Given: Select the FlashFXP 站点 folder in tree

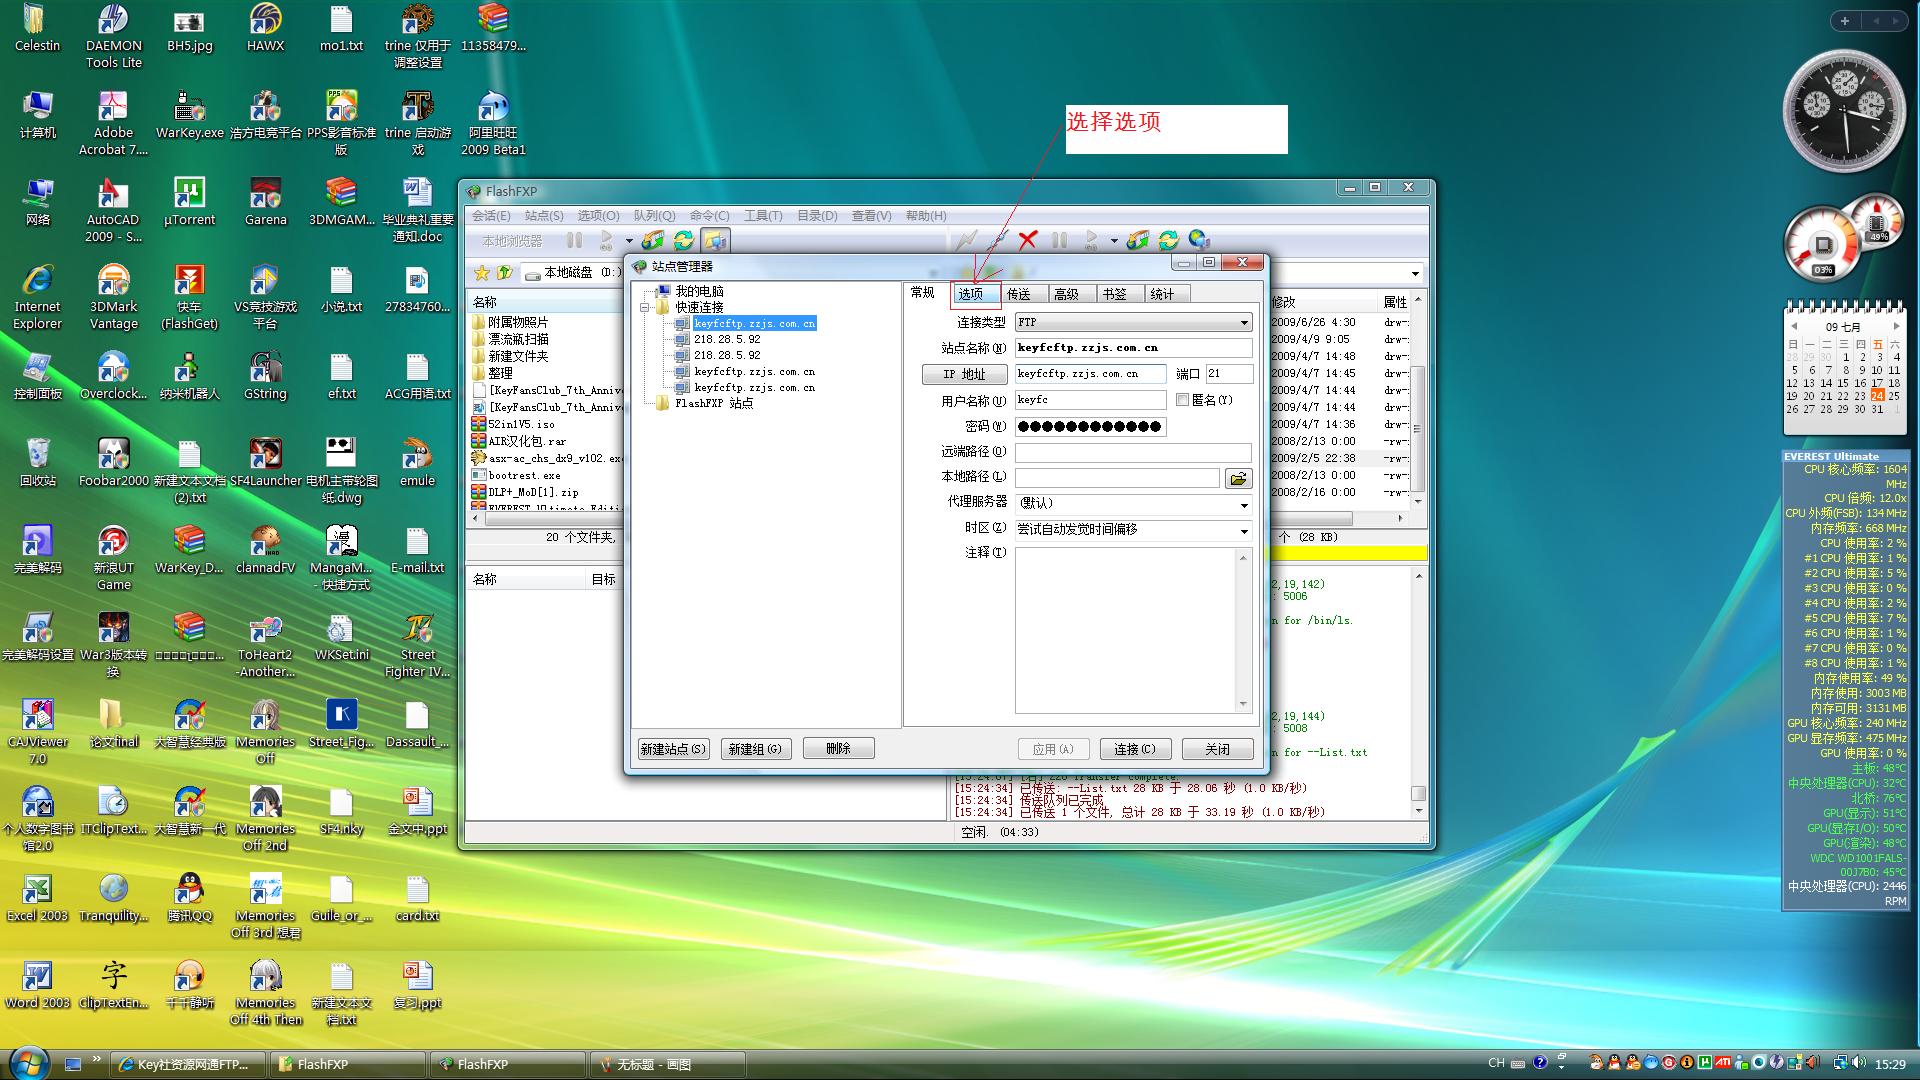Looking at the screenshot, I should pyautogui.click(x=714, y=404).
